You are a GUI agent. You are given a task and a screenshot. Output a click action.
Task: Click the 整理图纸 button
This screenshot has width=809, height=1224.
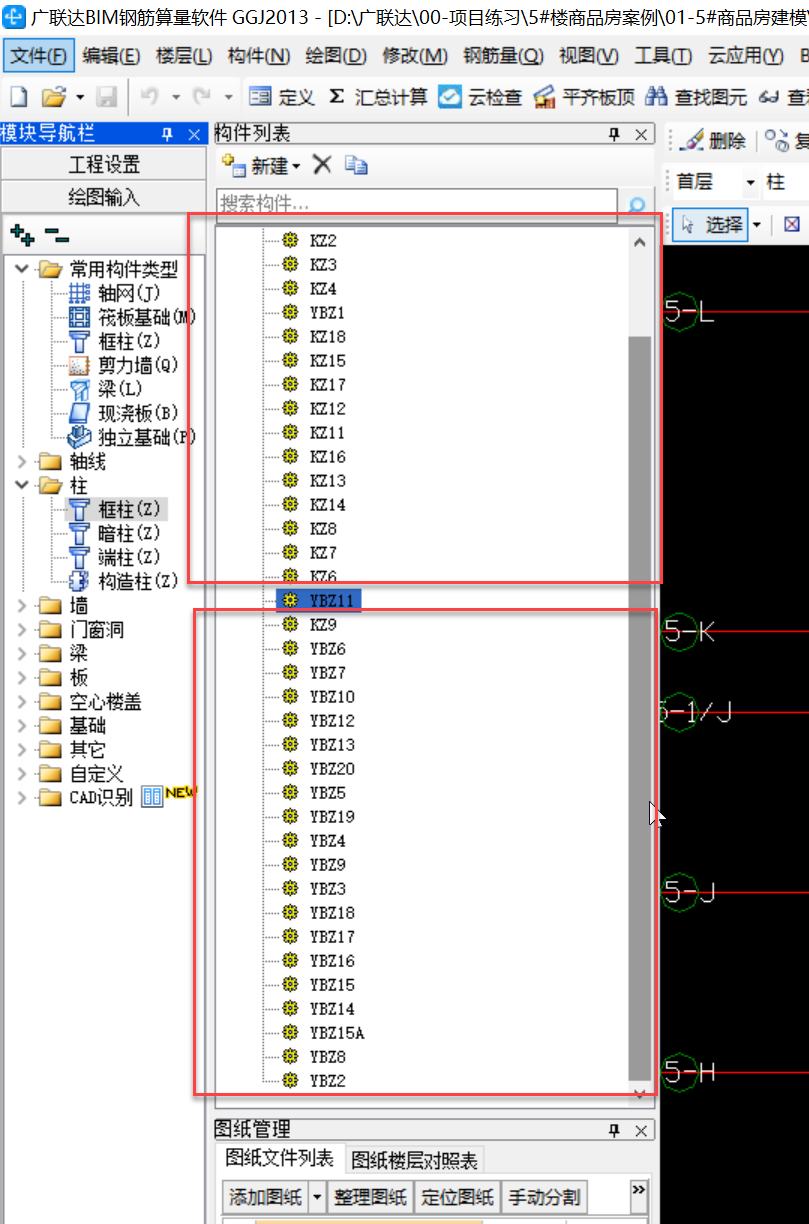(372, 1196)
